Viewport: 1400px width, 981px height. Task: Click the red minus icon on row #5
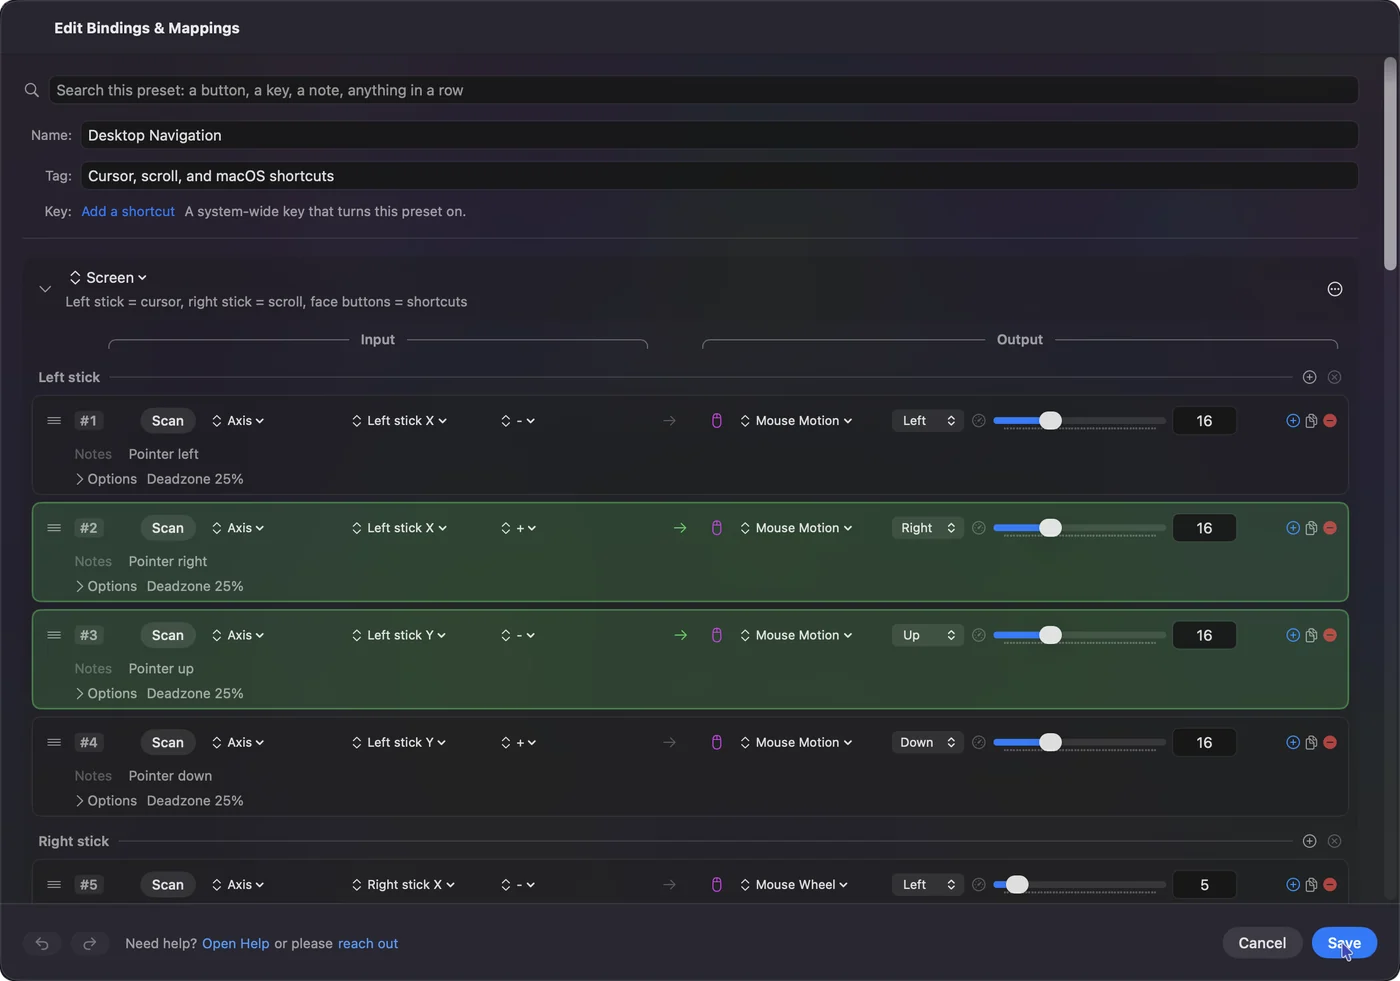click(1330, 885)
